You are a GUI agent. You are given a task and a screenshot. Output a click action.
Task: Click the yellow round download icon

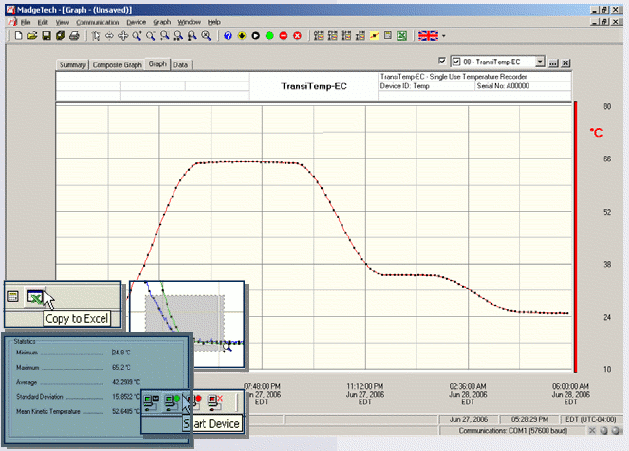242,36
